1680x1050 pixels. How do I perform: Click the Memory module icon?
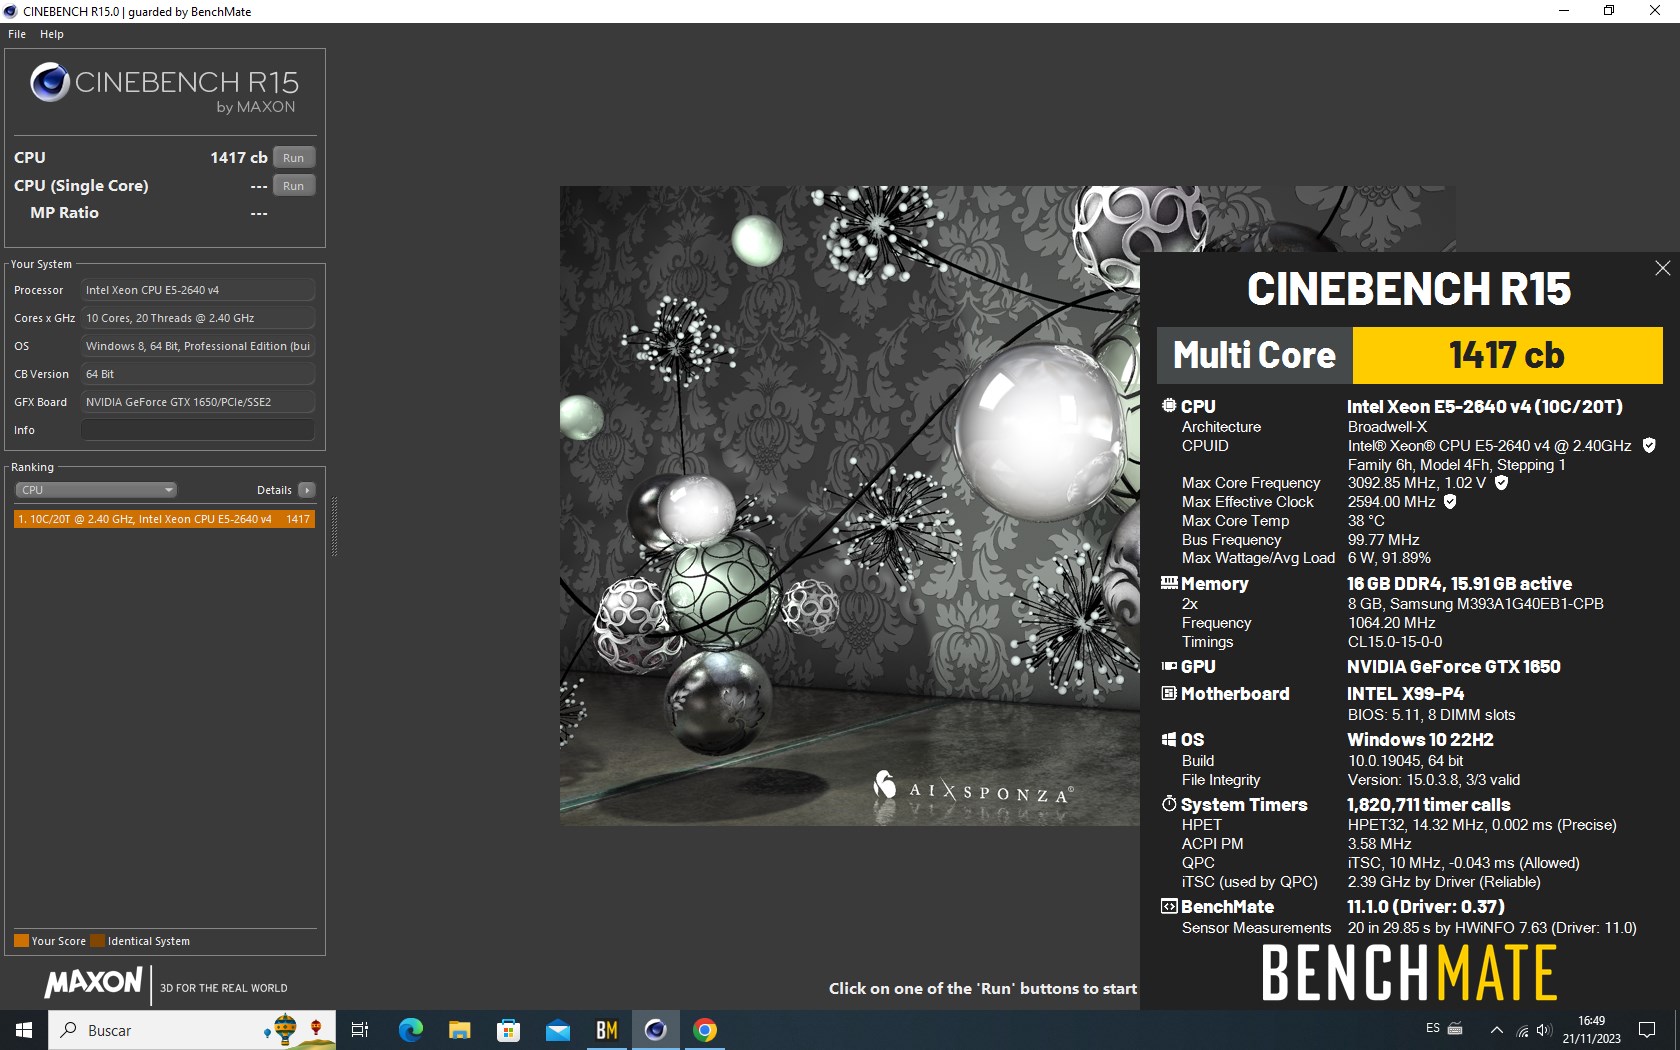(1168, 583)
